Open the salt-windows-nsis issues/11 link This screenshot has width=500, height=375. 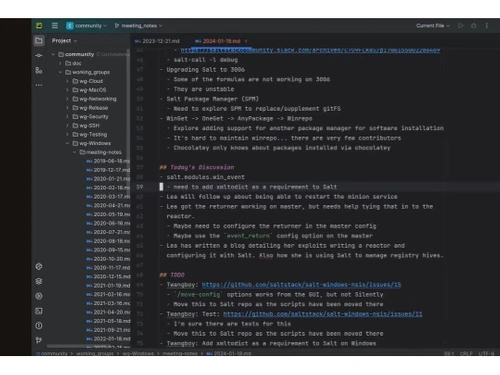[x=323, y=314]
